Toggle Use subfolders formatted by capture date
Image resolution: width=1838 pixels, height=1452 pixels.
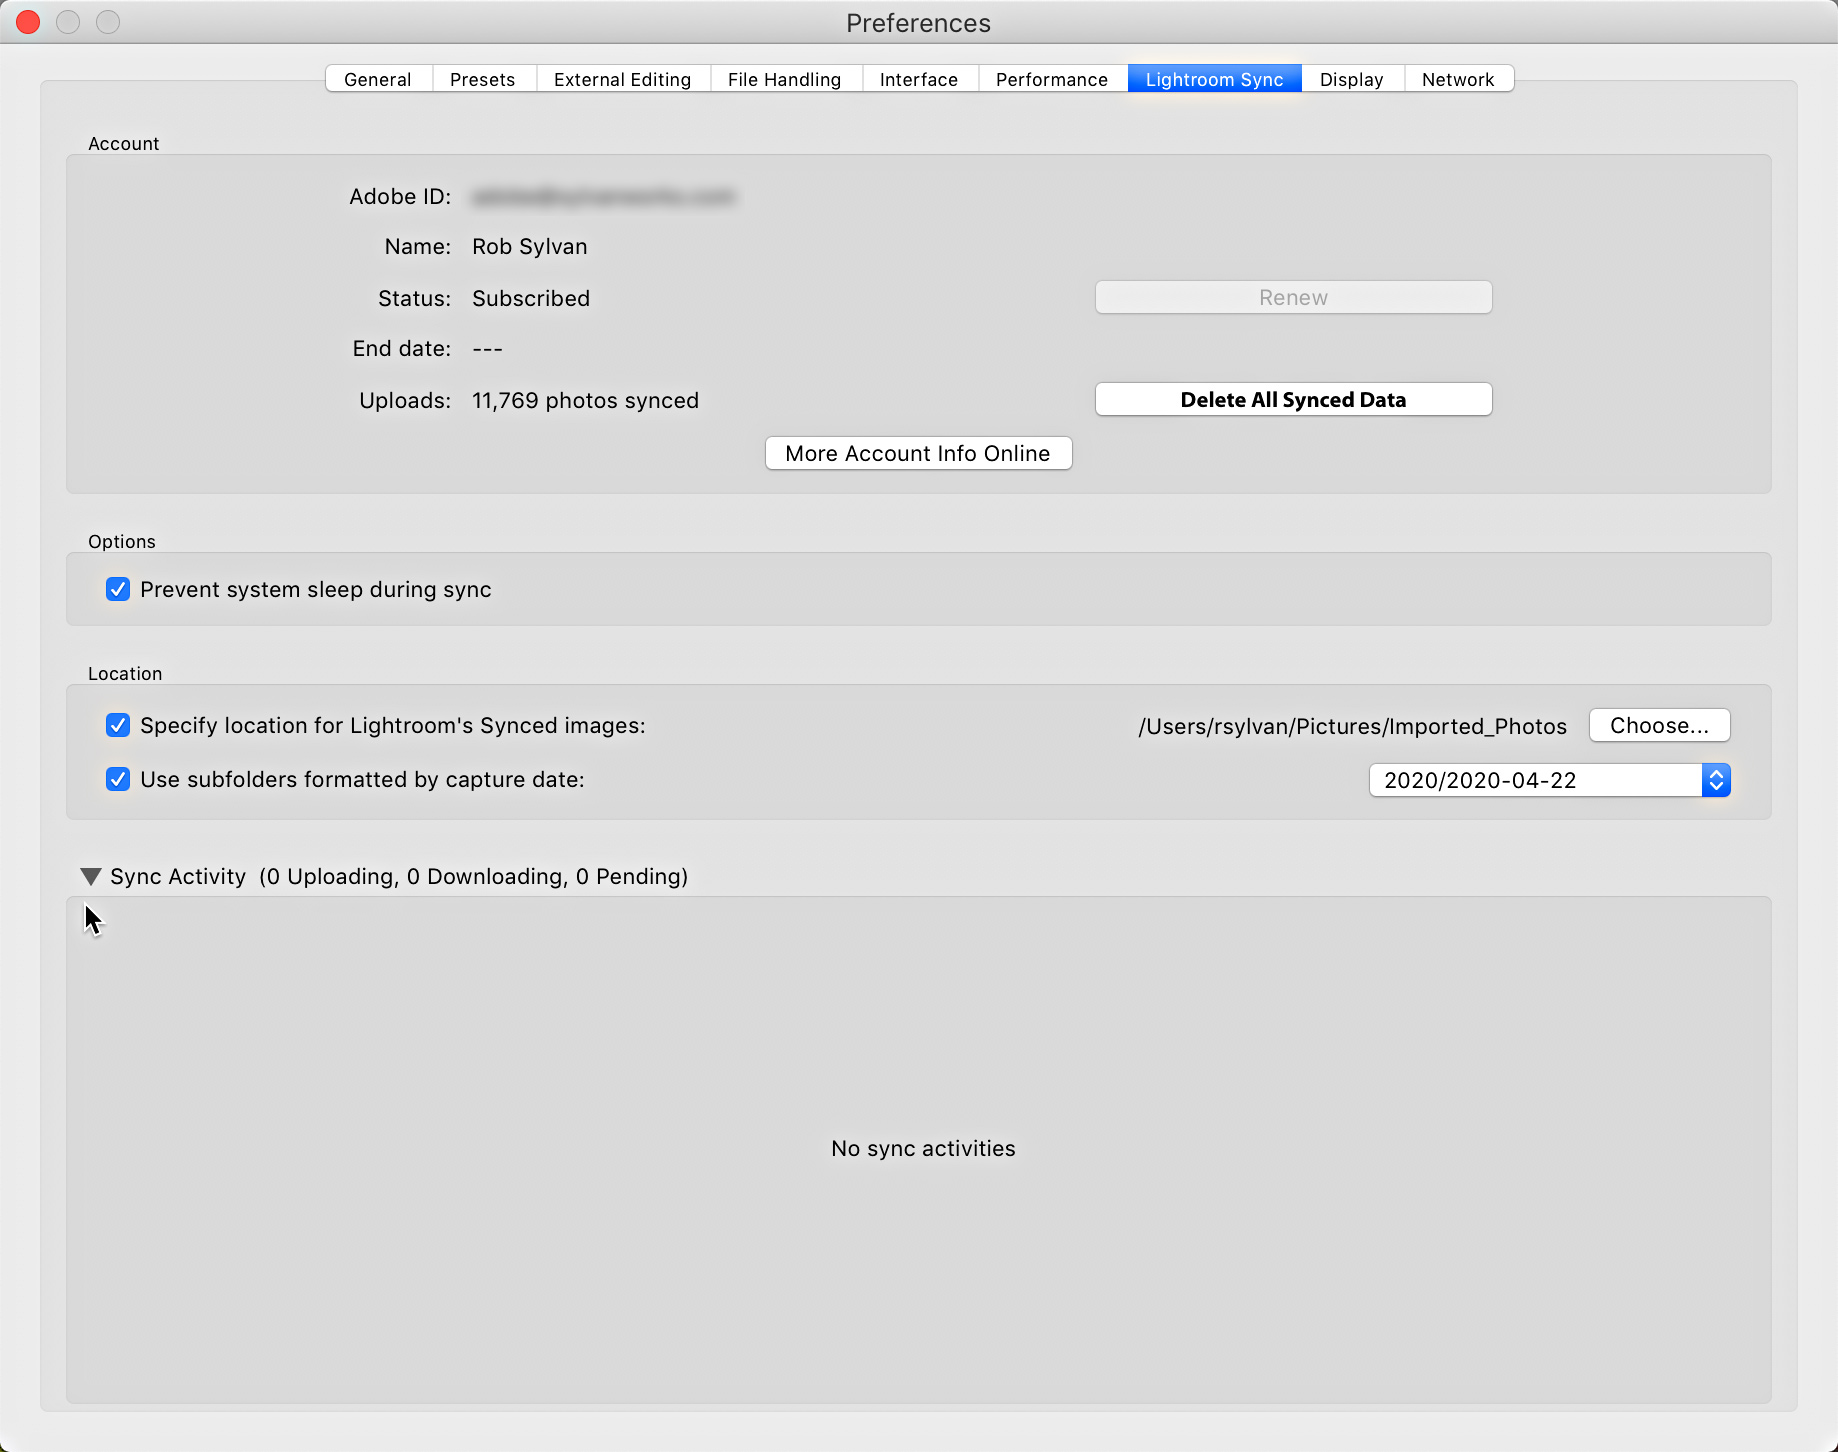(118, 780)
